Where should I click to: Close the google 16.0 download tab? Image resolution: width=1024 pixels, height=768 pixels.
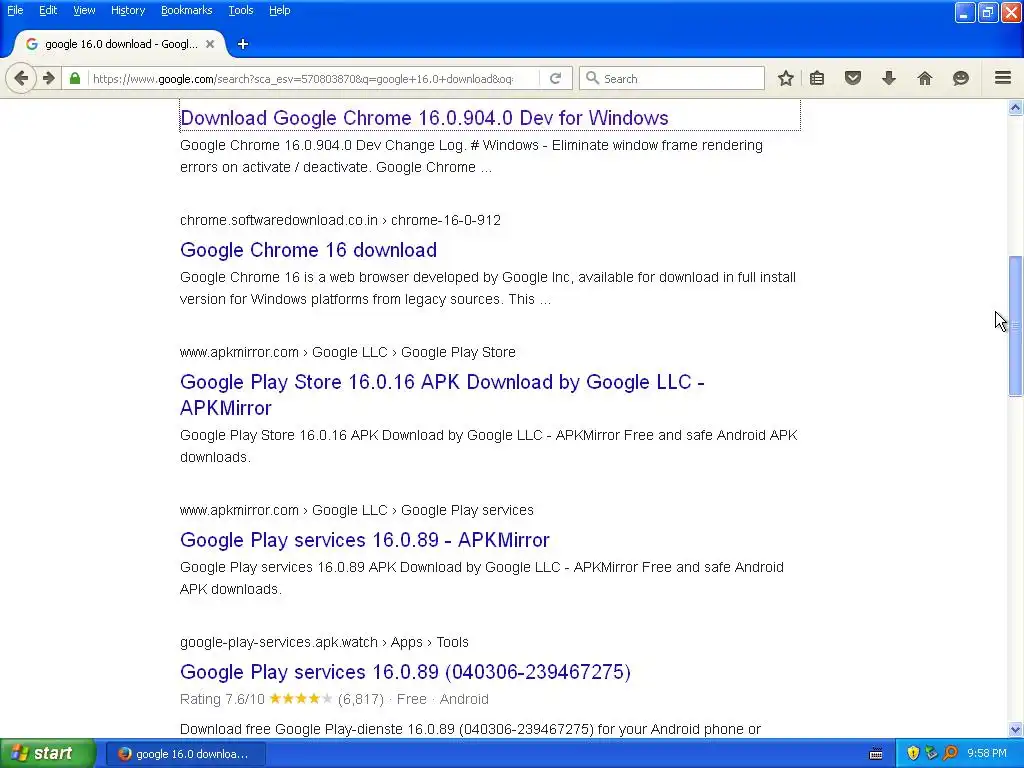[x=210, y=44]
